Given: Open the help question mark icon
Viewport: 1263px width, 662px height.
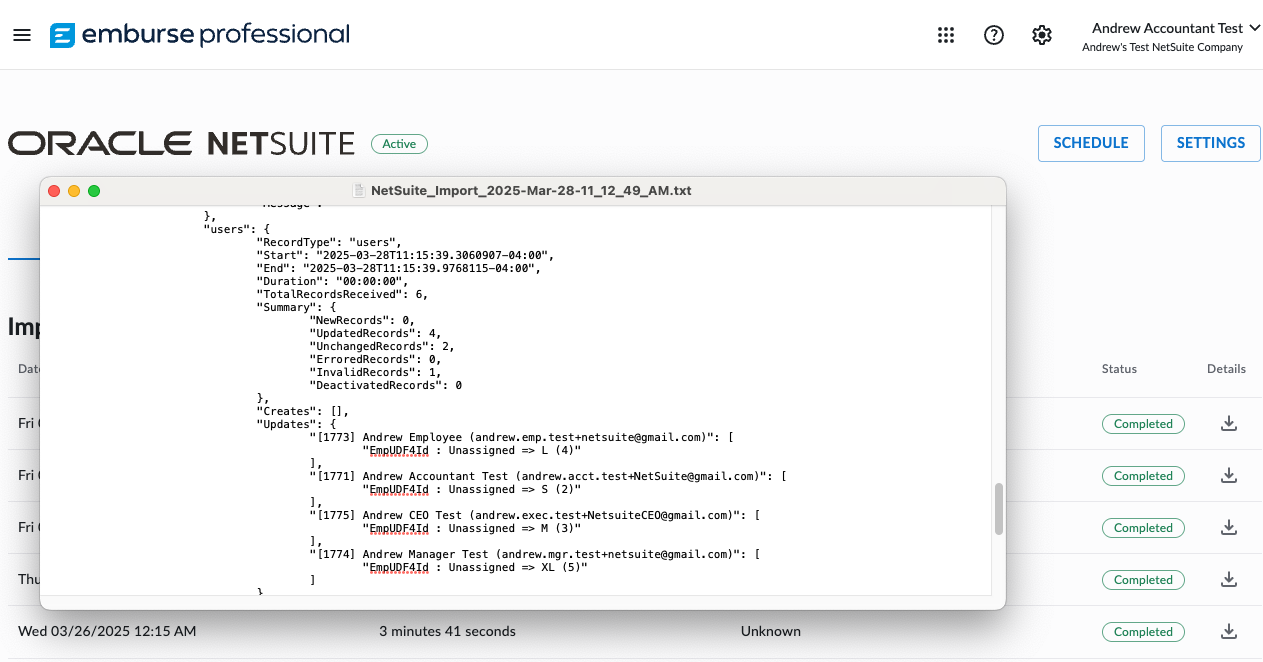Looking at the screenshot, I should (994, 35).
